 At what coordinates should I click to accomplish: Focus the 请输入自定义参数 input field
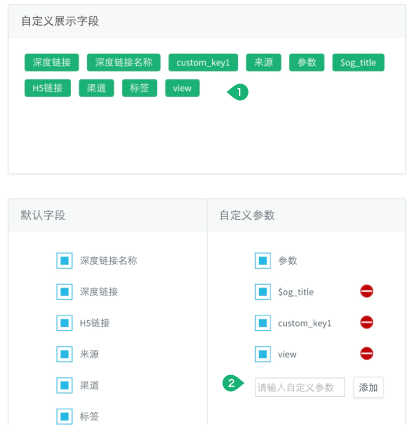pos(300,387)
